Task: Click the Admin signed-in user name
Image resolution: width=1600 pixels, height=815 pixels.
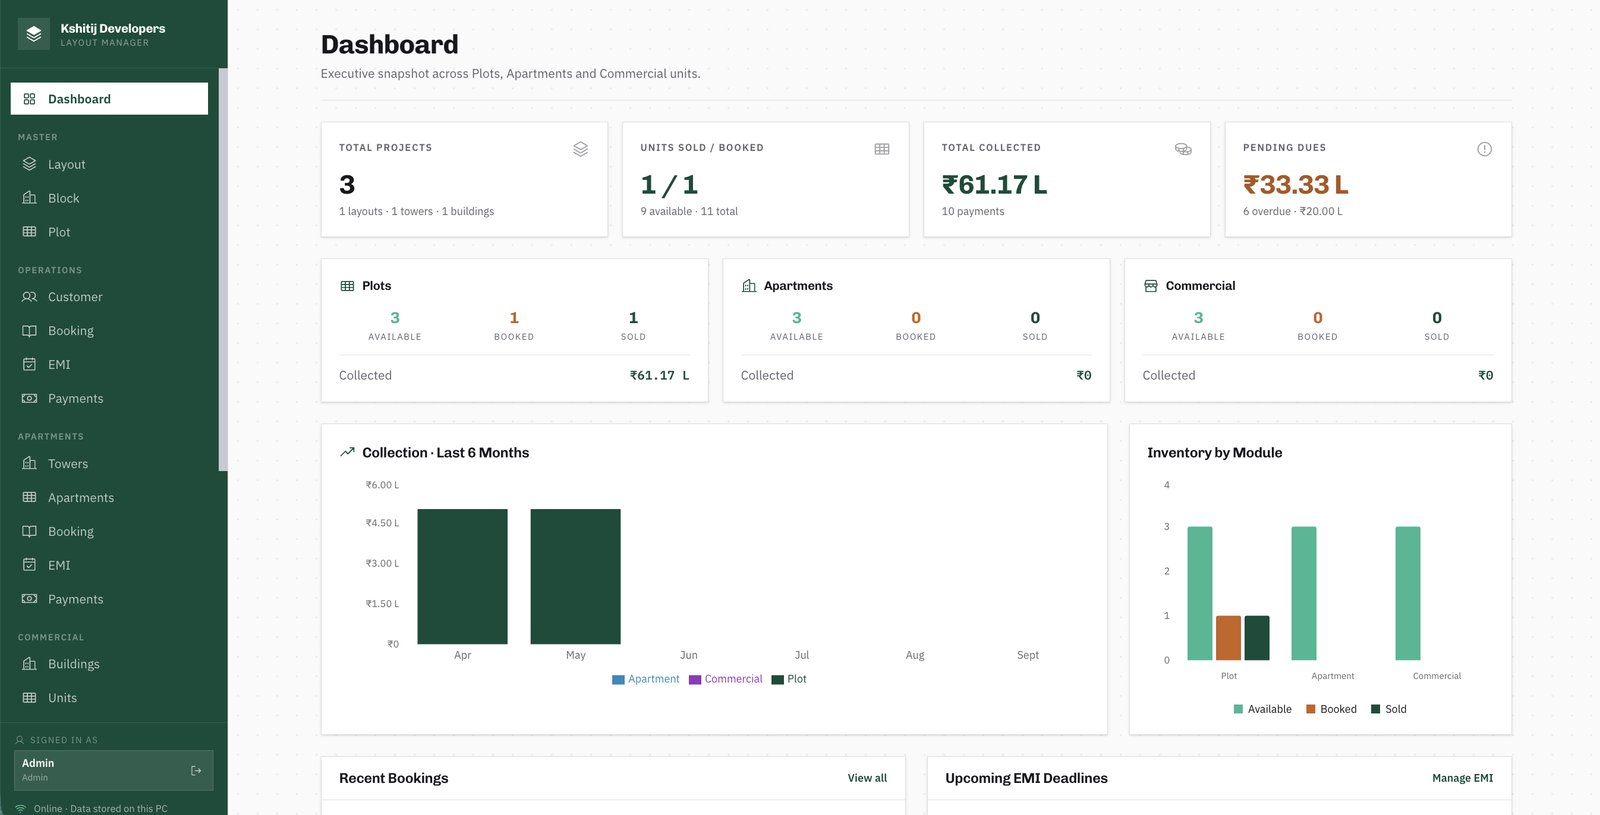Action: click(38, 763)
